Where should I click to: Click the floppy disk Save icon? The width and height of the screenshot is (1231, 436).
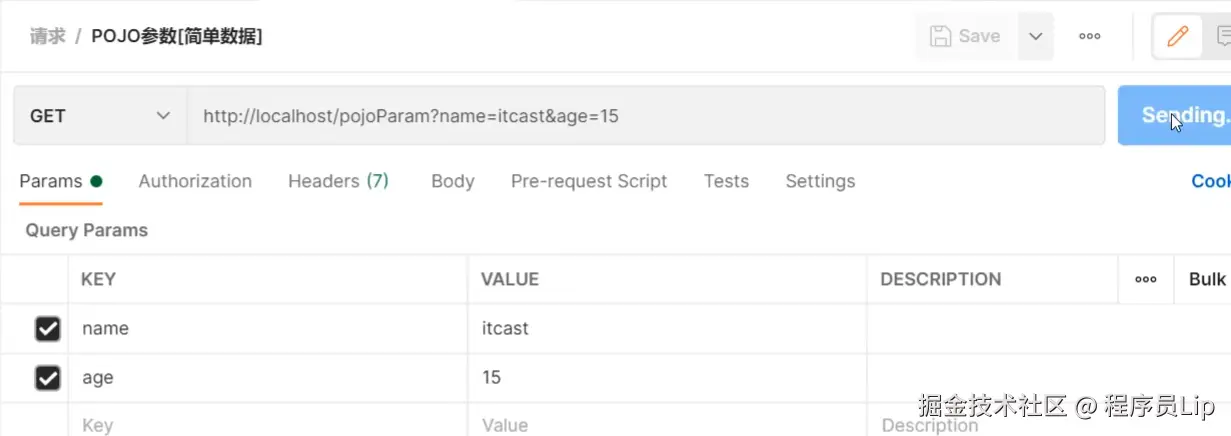coord(941,37)
